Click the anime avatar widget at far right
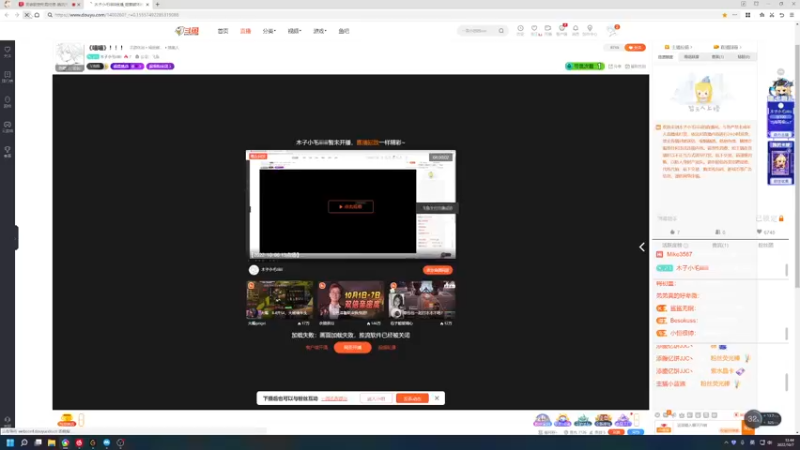 [x=781, y=89]
